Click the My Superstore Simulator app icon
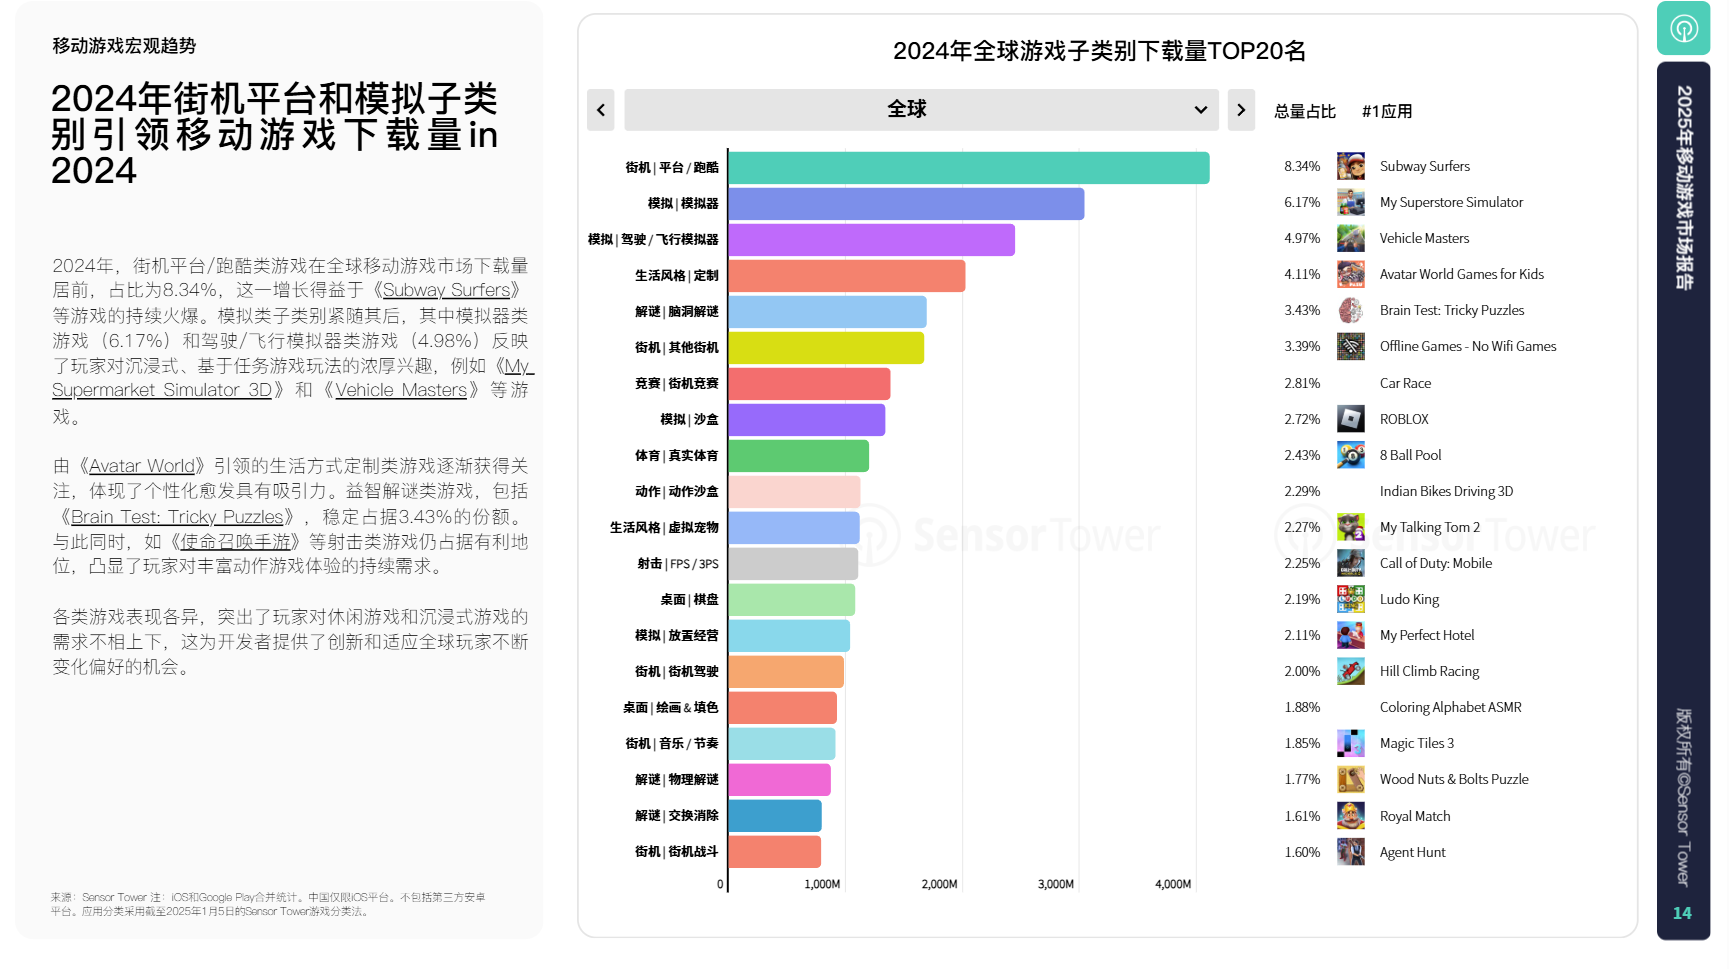The image size is (1729, 969). (x=1350, y=202)
